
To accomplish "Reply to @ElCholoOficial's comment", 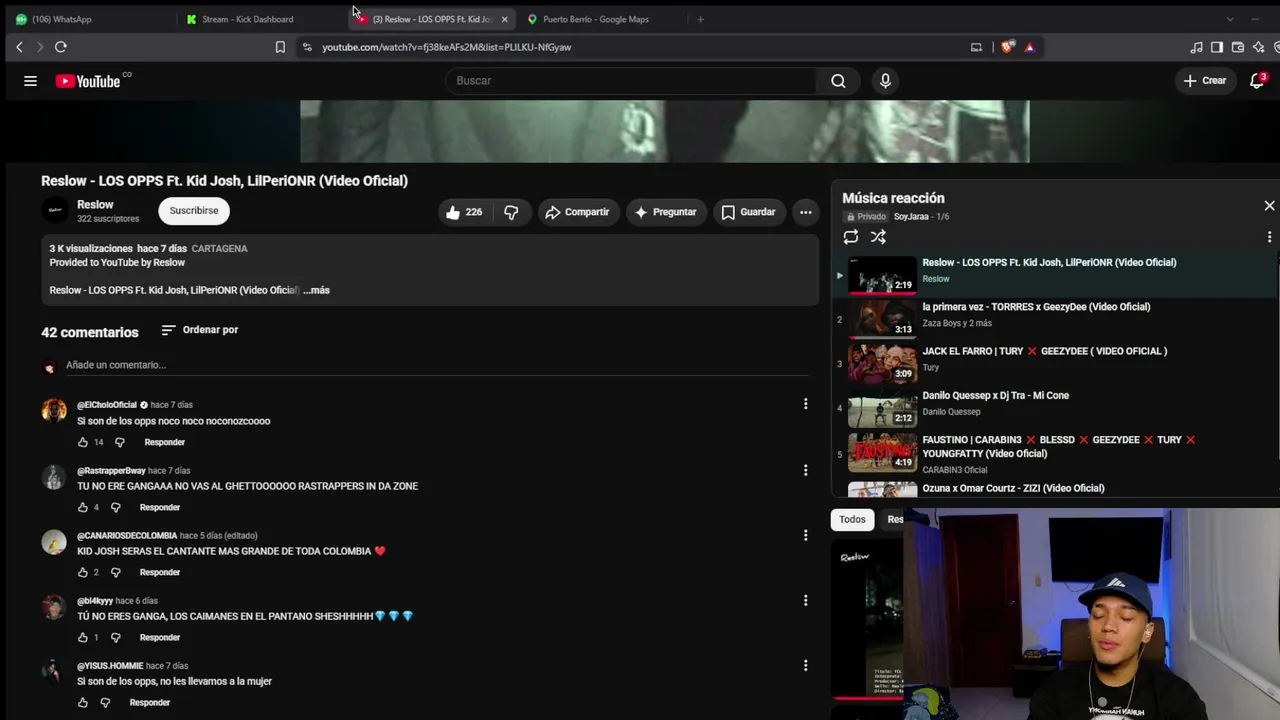I will pos(164,442).
